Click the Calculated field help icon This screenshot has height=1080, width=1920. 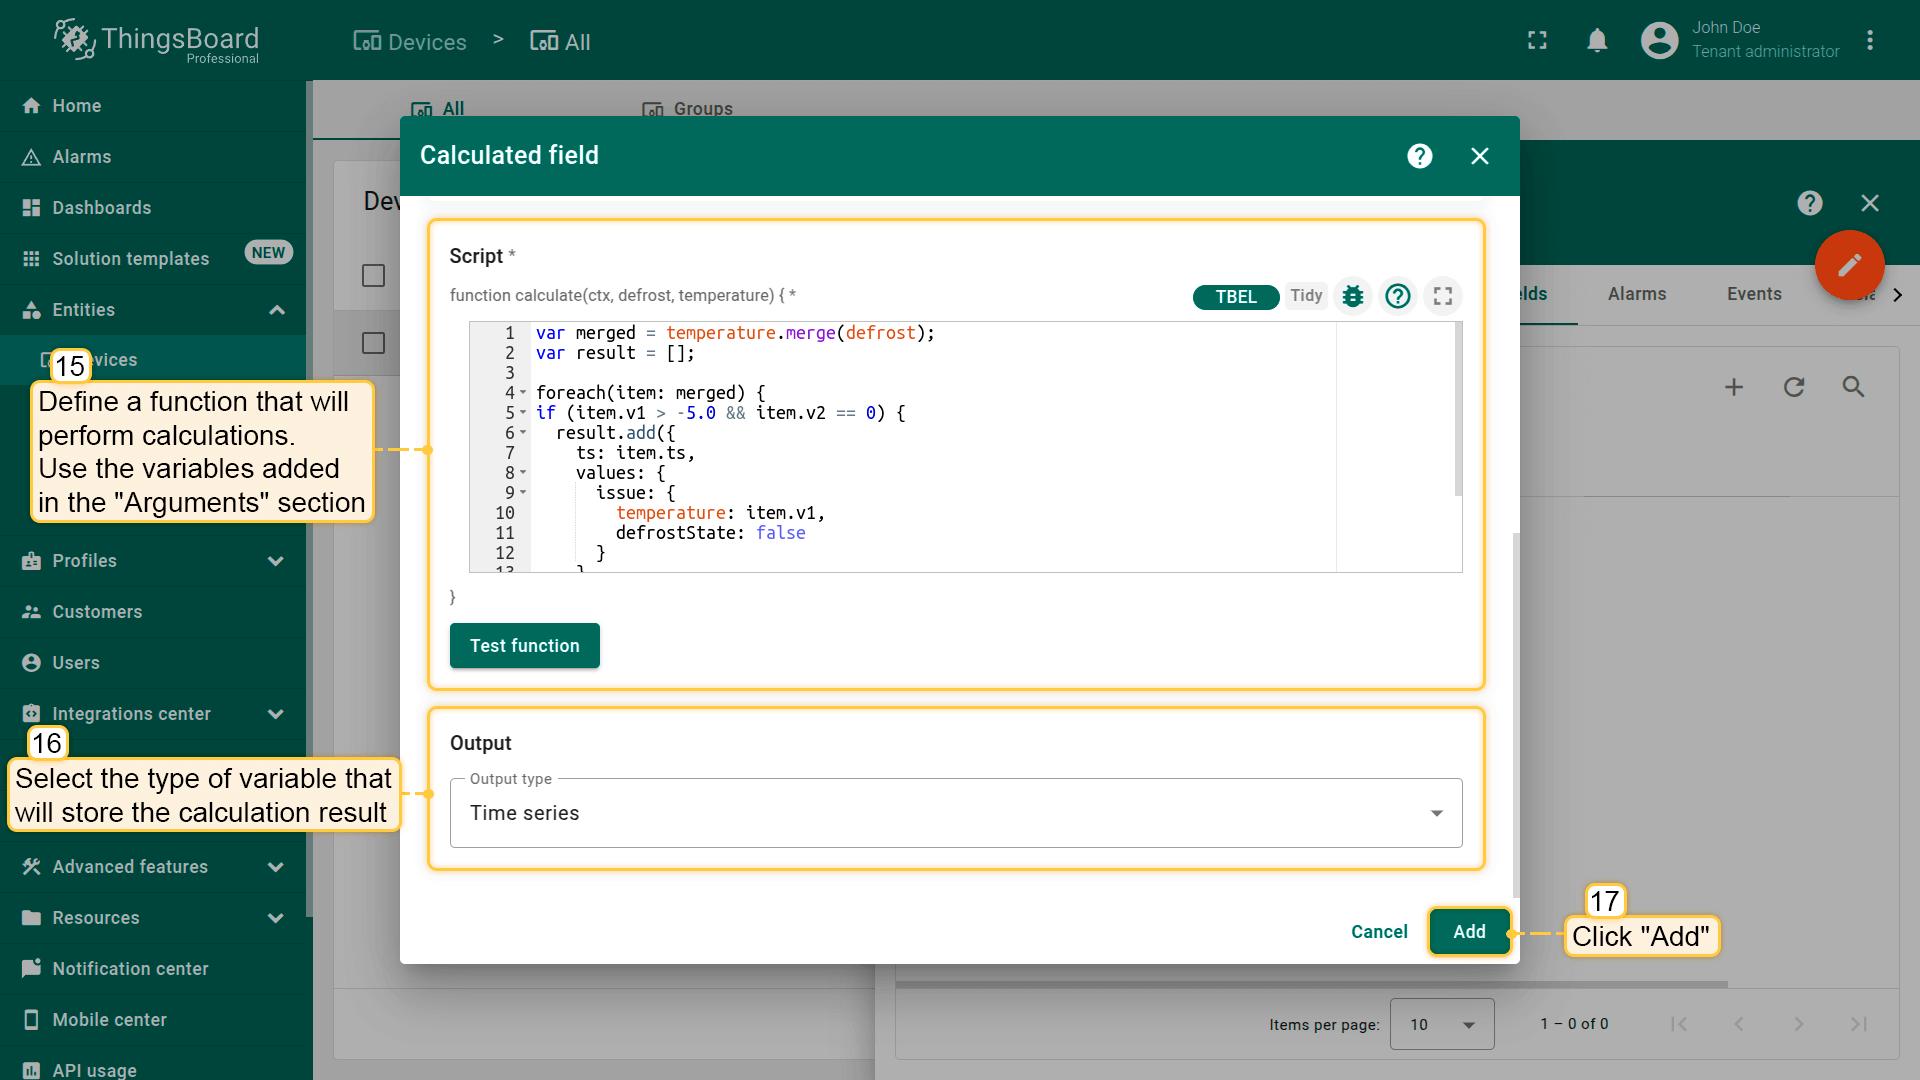1419,156
